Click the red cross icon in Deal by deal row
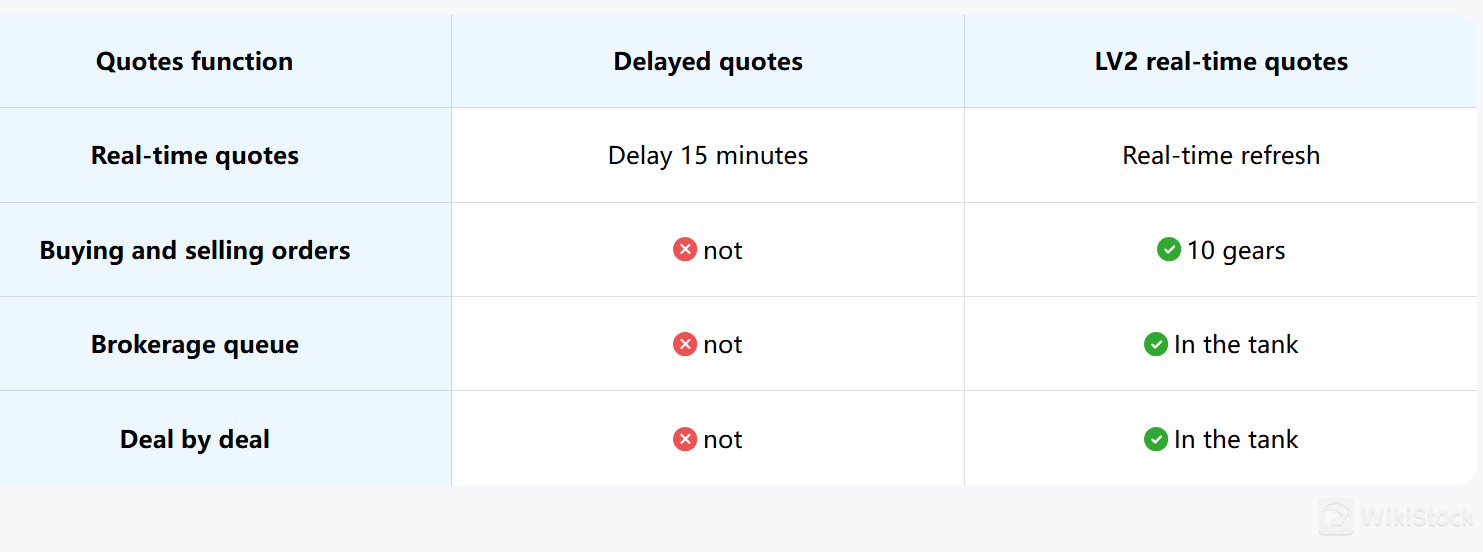 [x=685, y=439]
